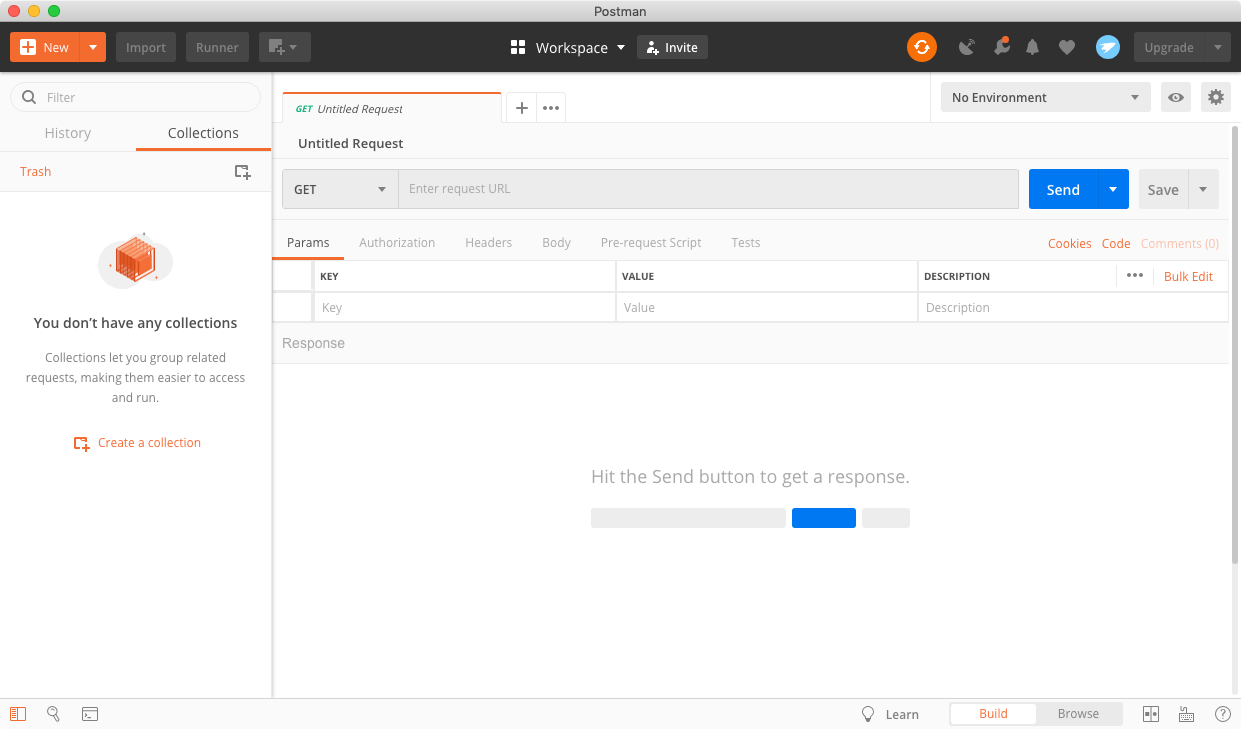Open keyboard shortcuts icon in status bar
The height and width of the screenshot is (729, 1241).
(1186, 714)
